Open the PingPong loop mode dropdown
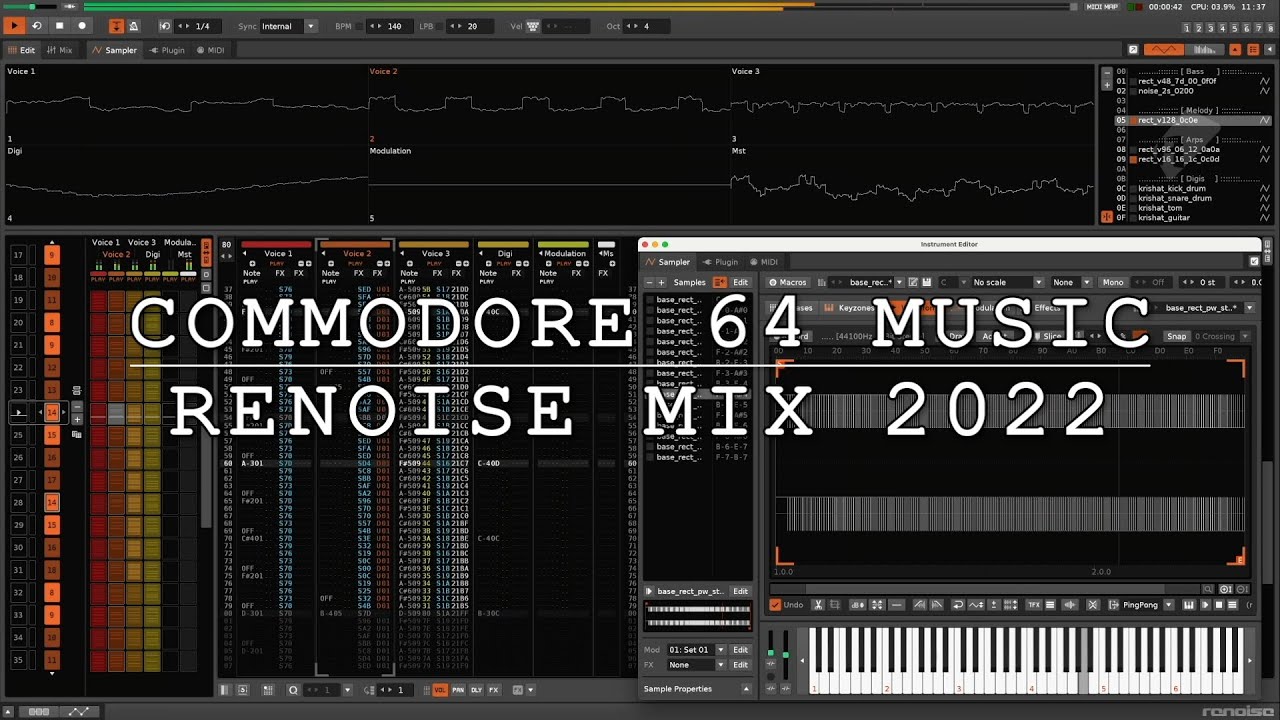The width and height of the screenshot is (1280, 720). click(1147, 605)
